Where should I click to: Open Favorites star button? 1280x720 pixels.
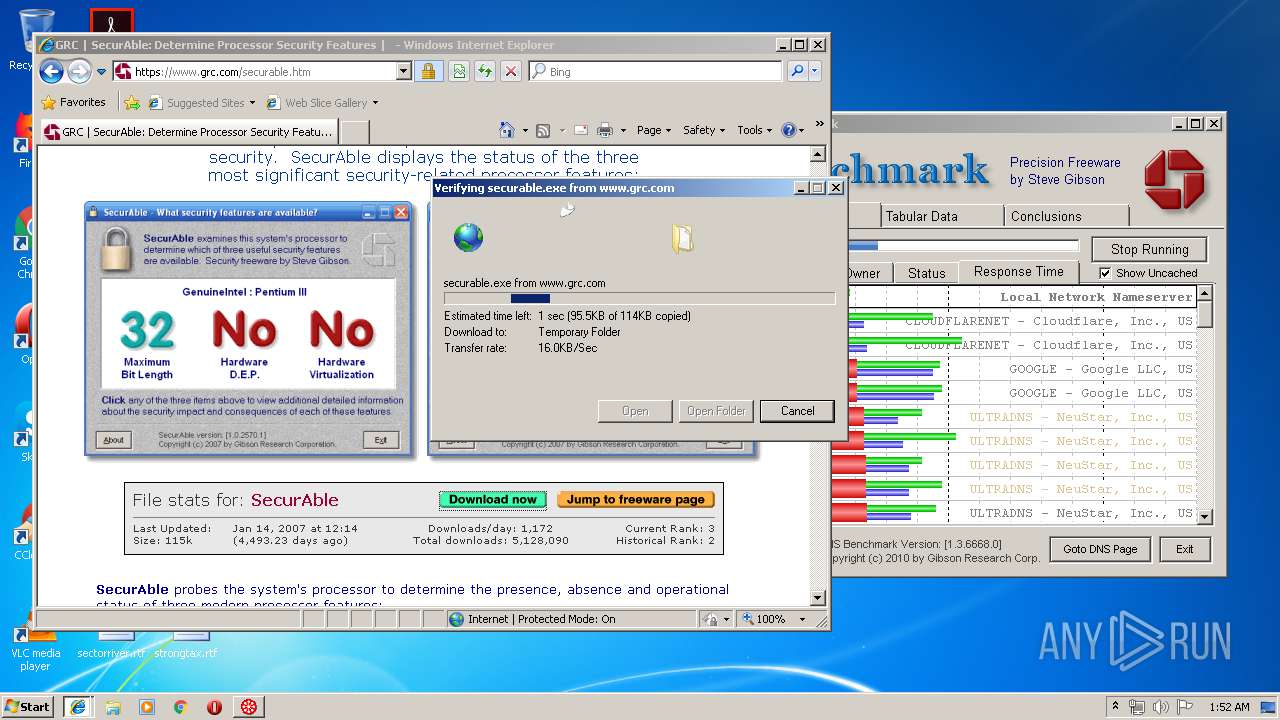coord(73,102)
